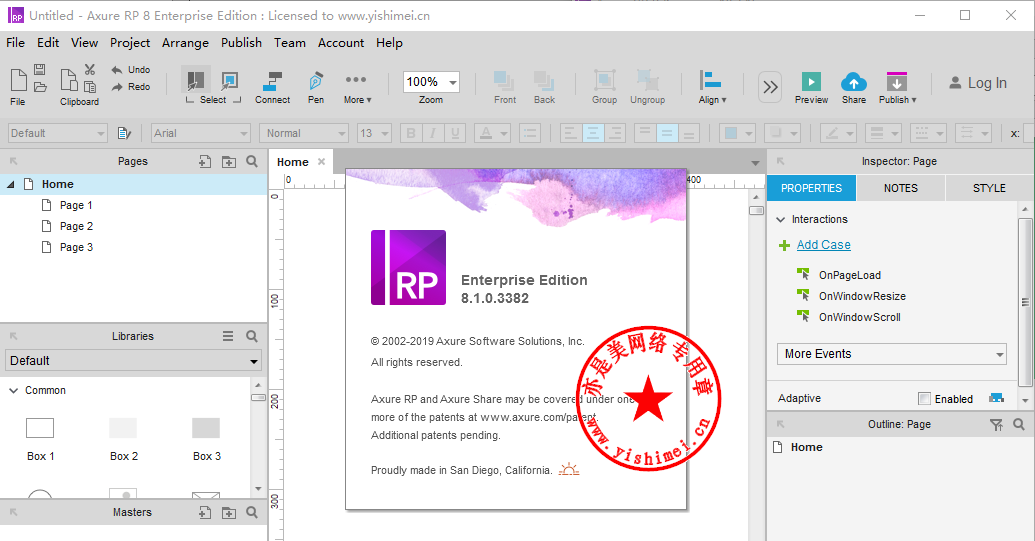Screen dimensions: 1035x541
Task: Open the Edit menu
Action: click(x=48, y=43)
